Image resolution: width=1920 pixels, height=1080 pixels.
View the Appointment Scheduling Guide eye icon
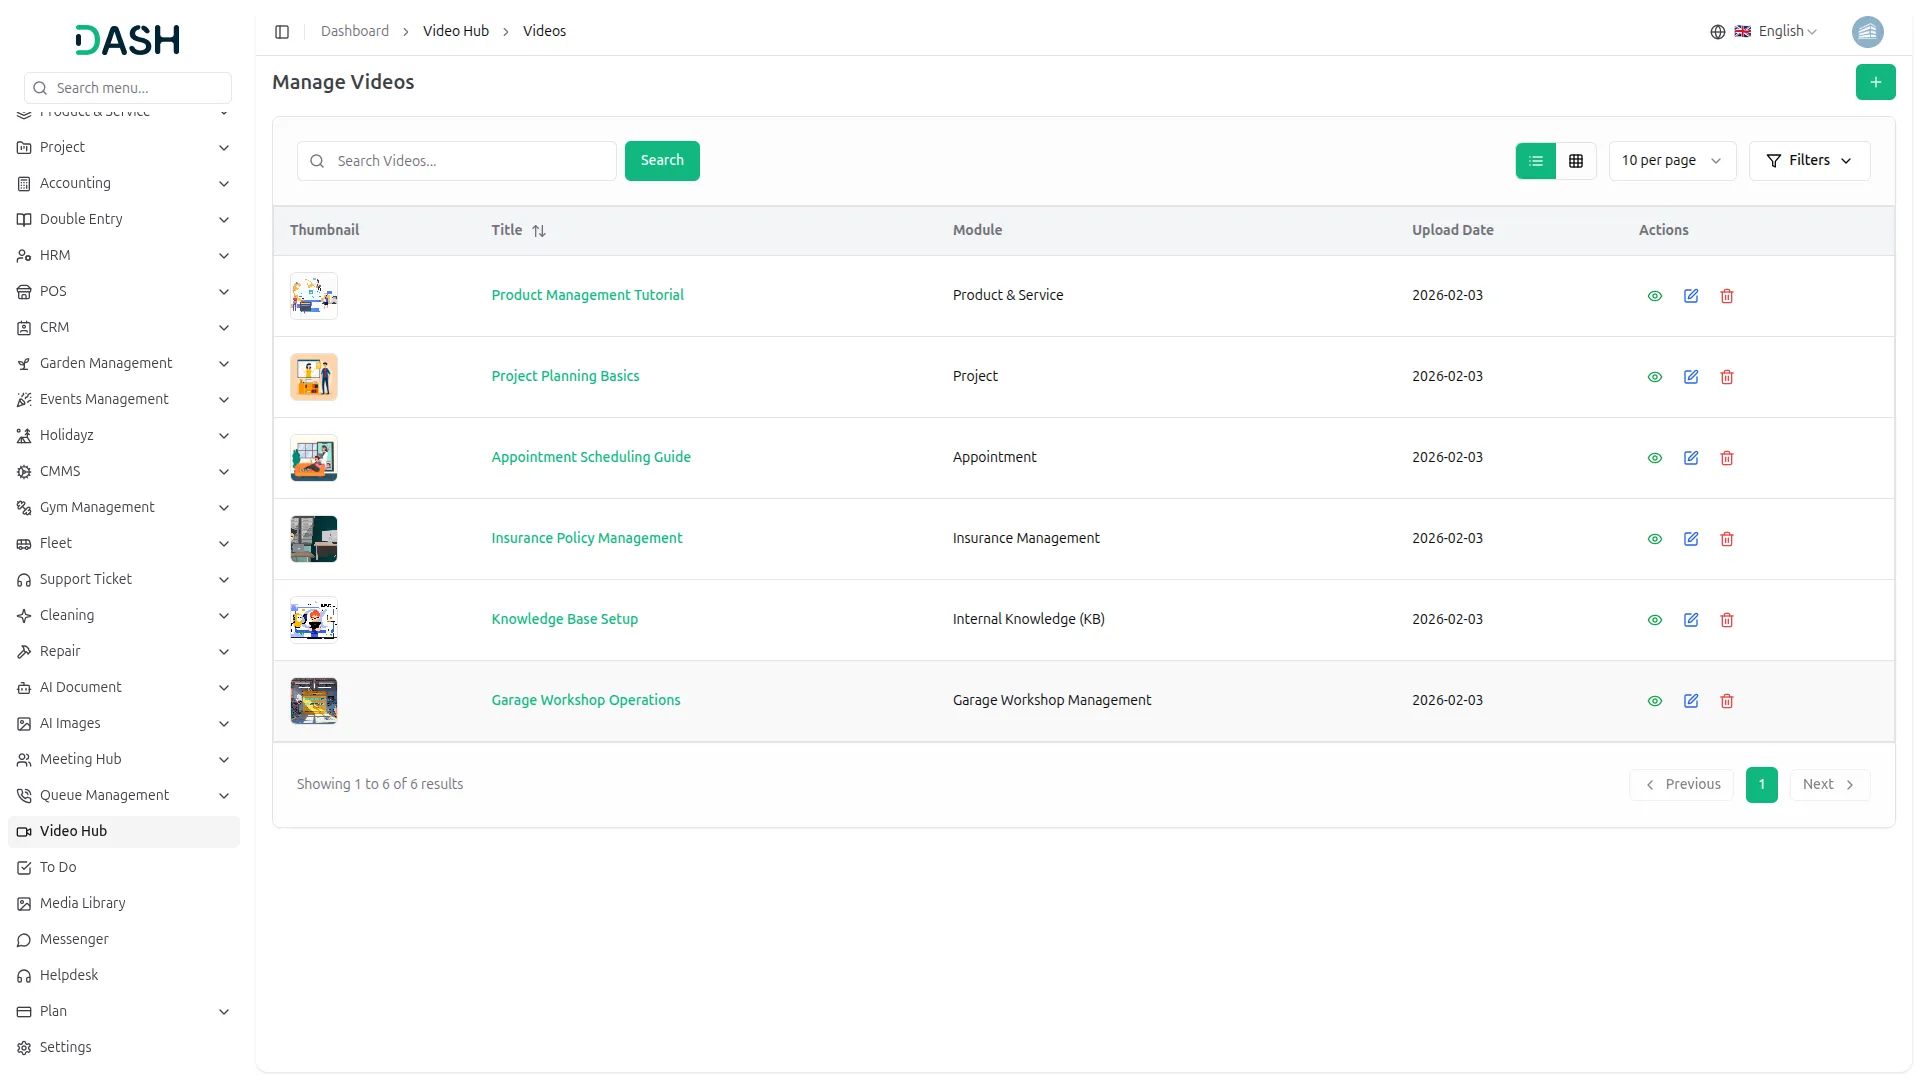point(1654,458)
